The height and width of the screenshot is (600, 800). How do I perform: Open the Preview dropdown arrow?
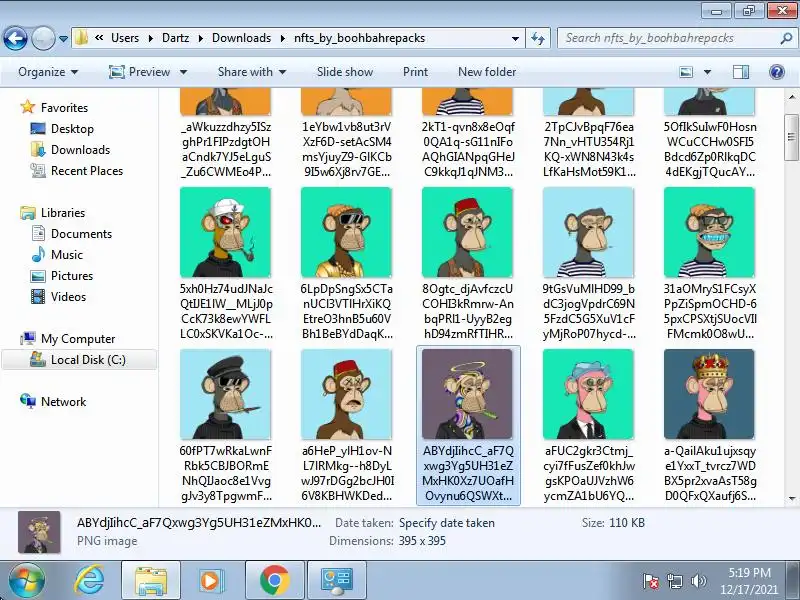click(x=183, y=72)
